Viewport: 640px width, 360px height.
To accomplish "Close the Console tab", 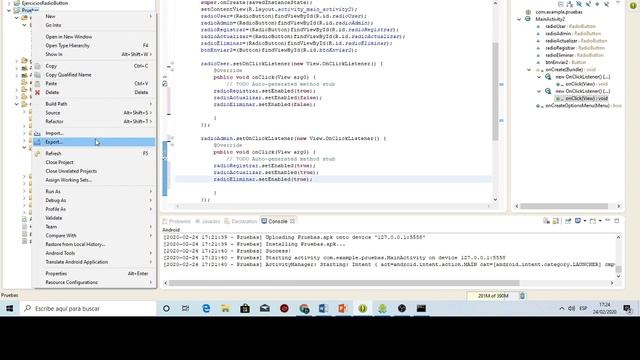I will (292, 221).
